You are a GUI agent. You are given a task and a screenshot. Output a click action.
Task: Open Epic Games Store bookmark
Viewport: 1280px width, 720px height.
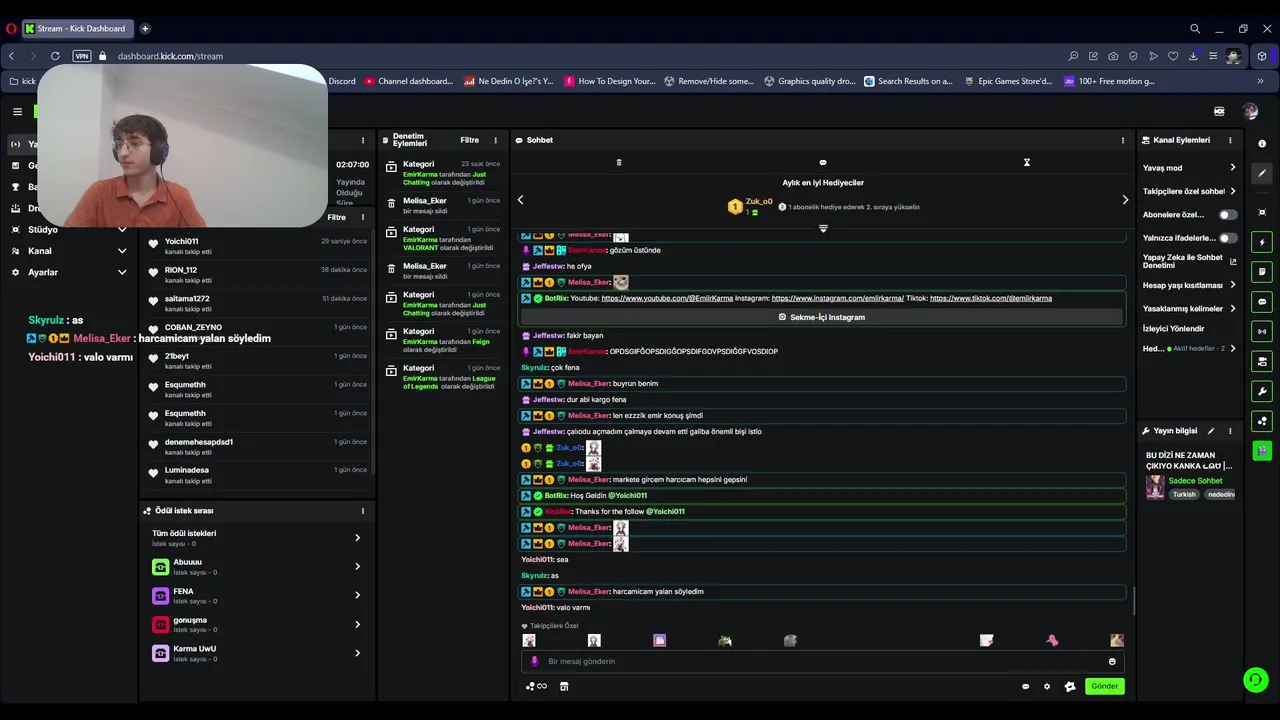[x=1009, y=81]
